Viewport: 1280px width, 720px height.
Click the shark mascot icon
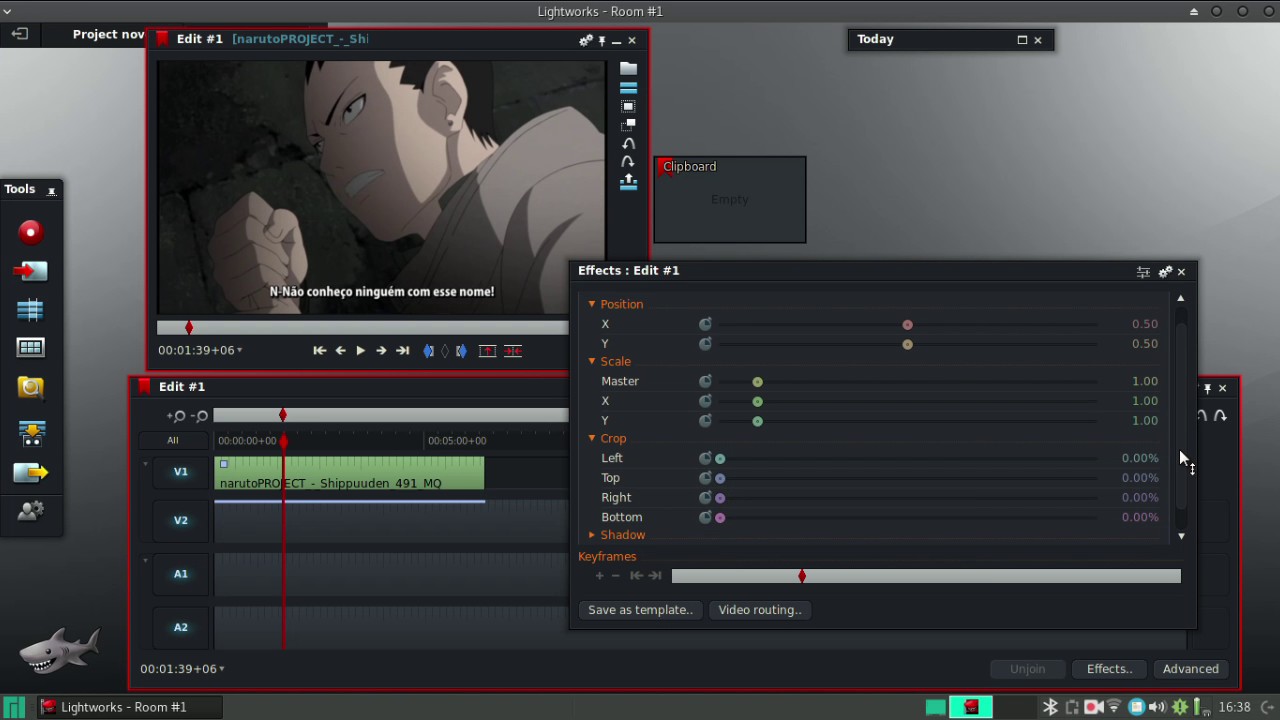(x=59, y=649)
